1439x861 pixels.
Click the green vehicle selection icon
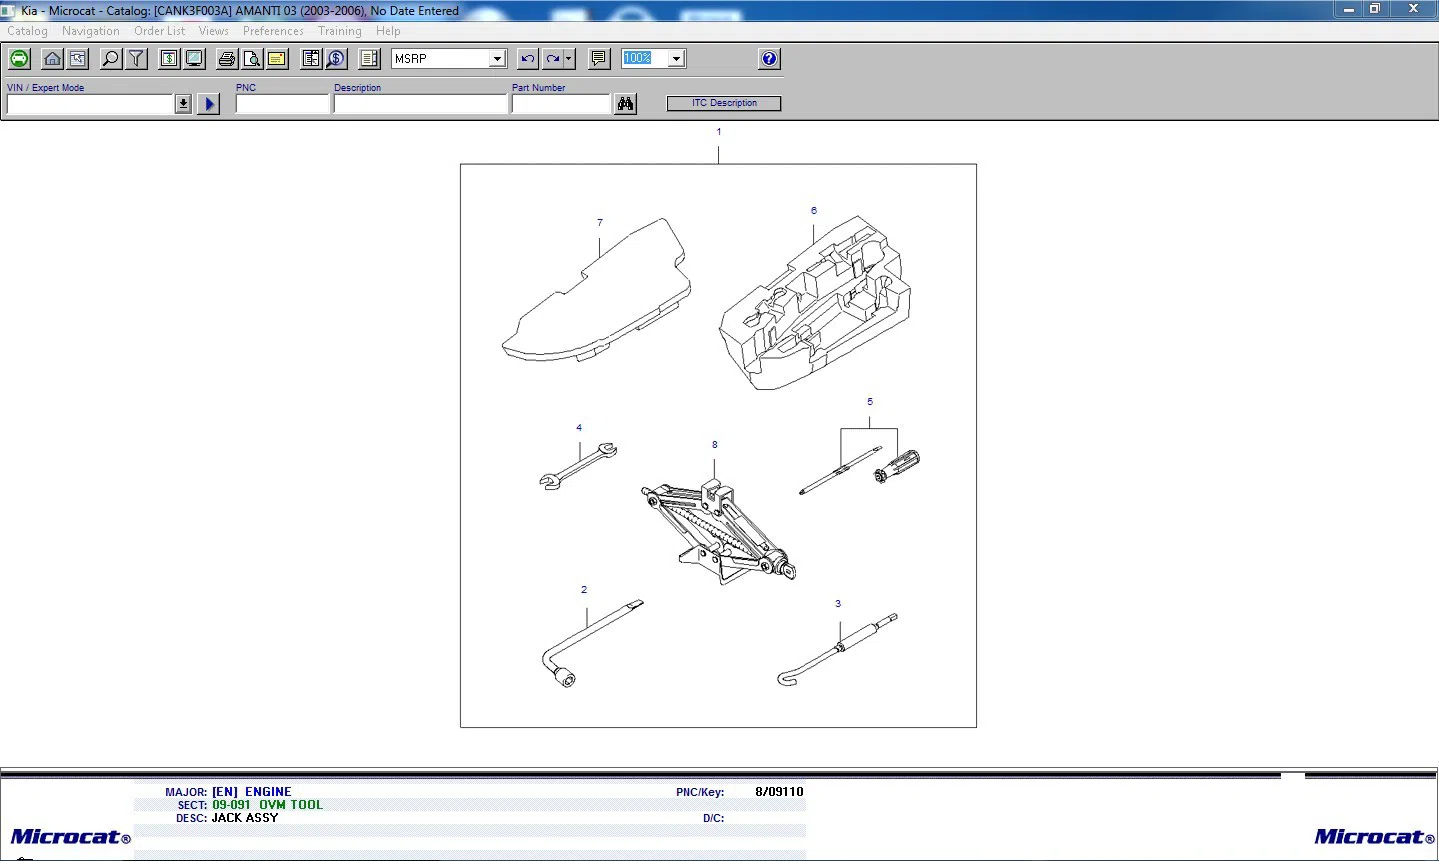tap(19, 59)
